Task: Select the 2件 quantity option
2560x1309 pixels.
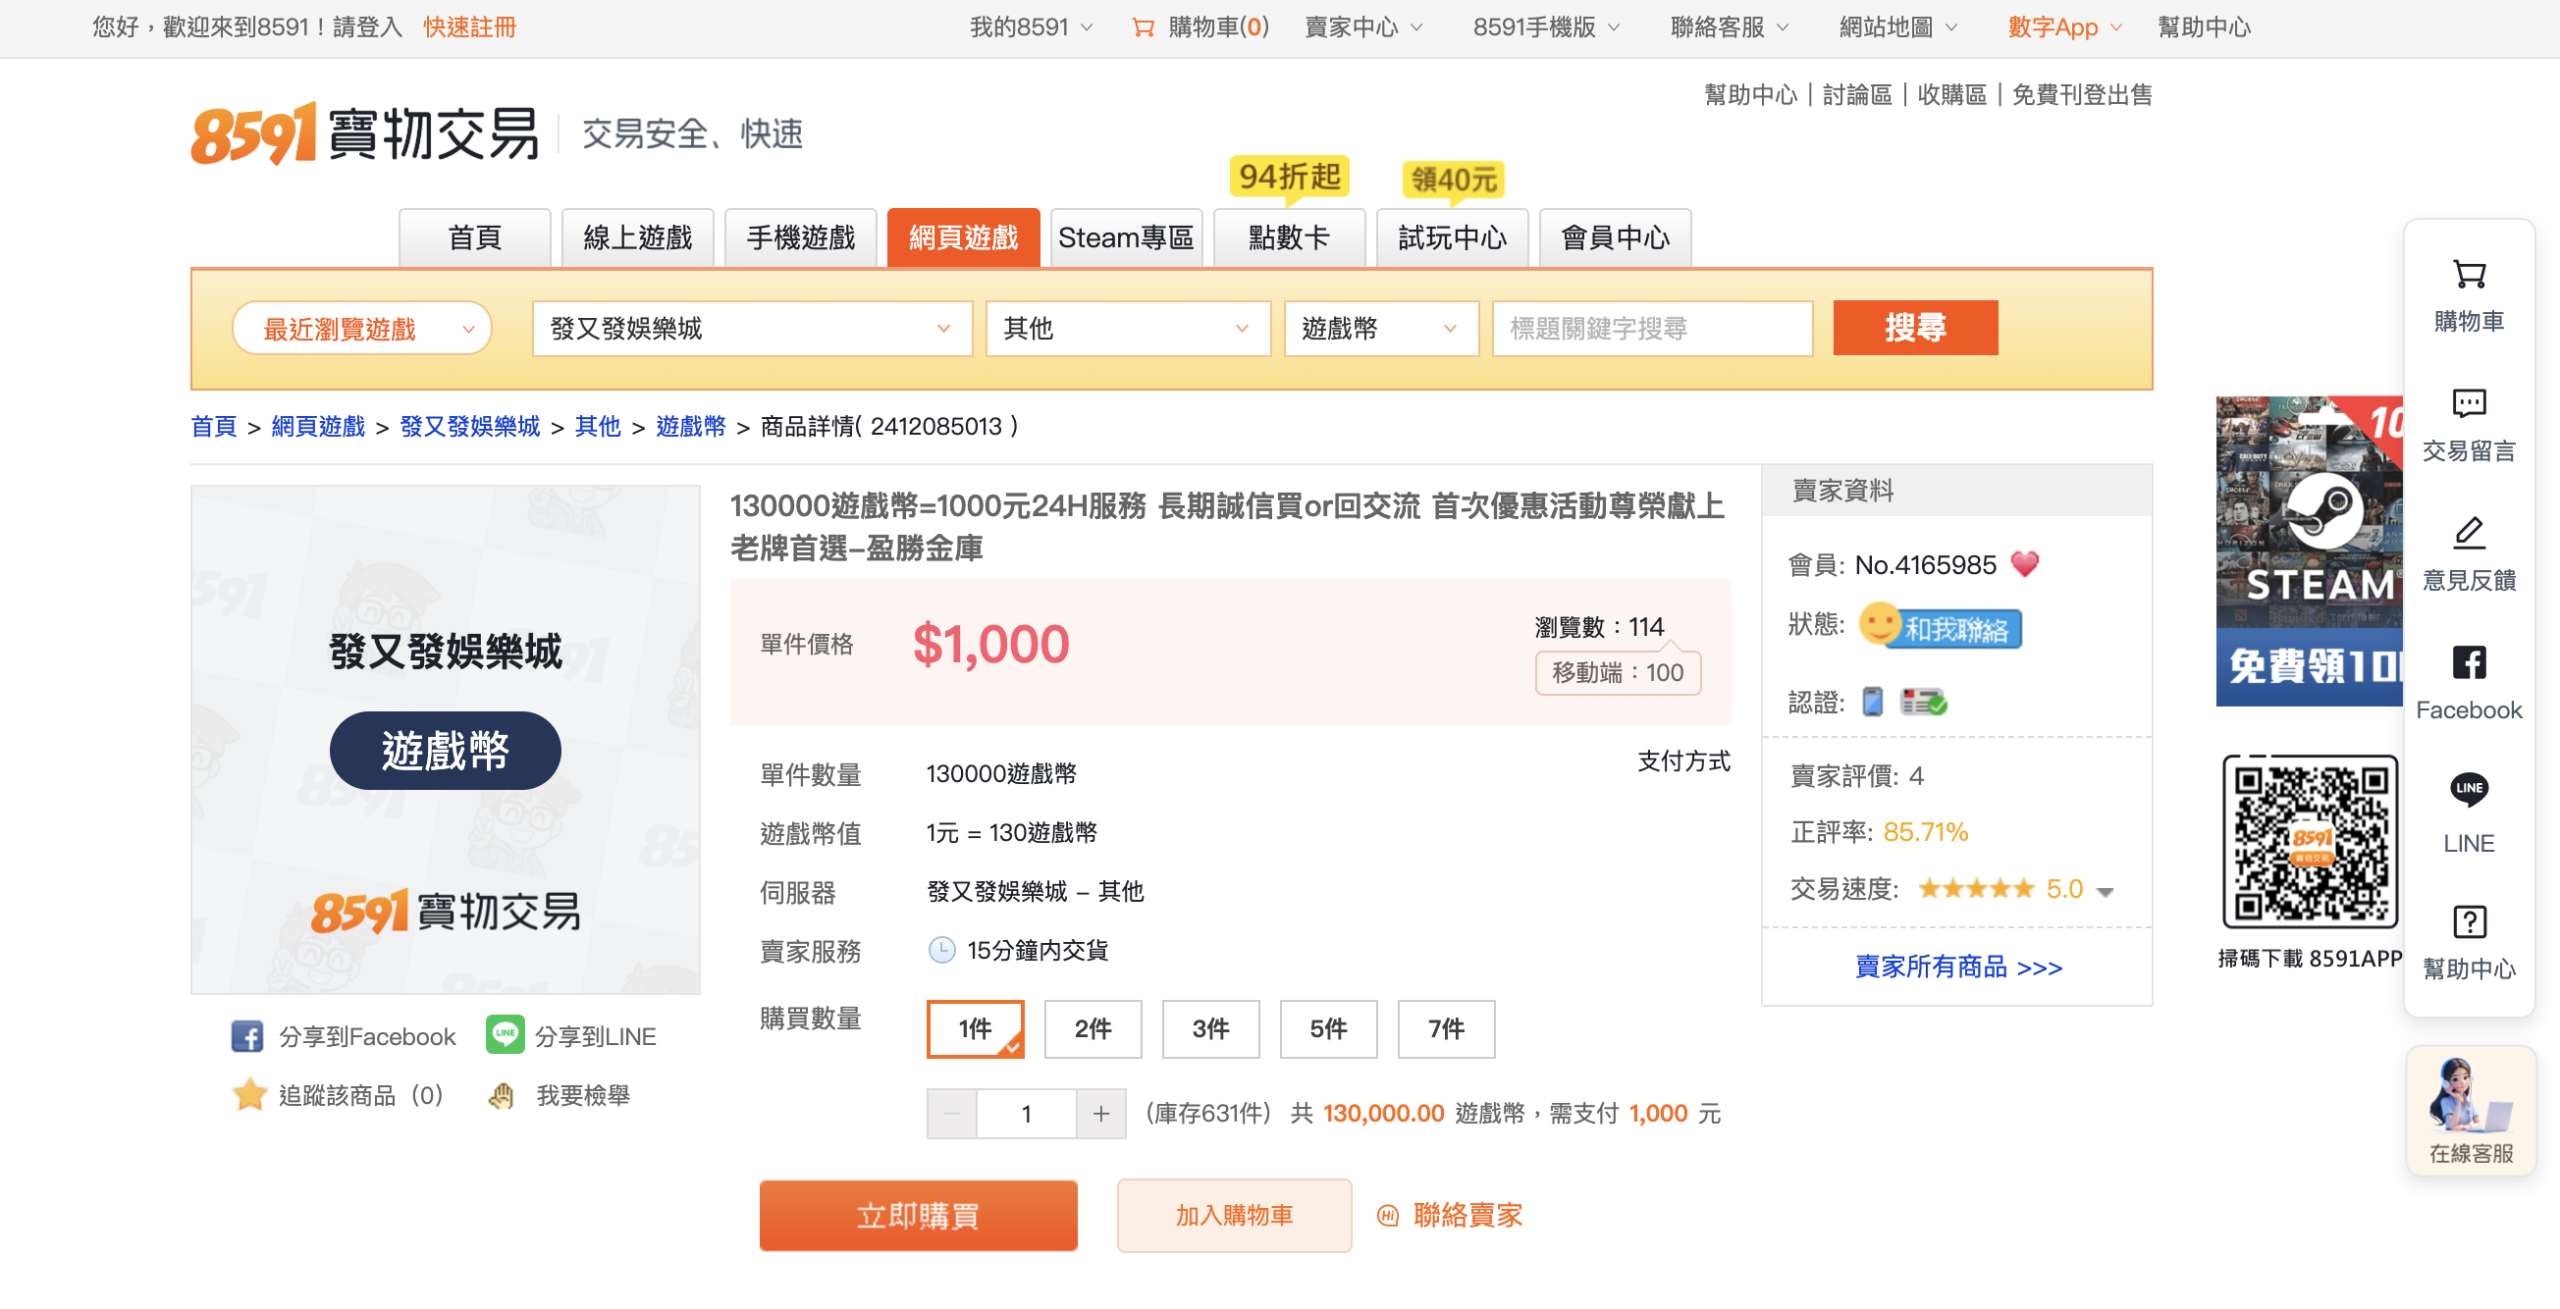Action: coord(1092,1028)
